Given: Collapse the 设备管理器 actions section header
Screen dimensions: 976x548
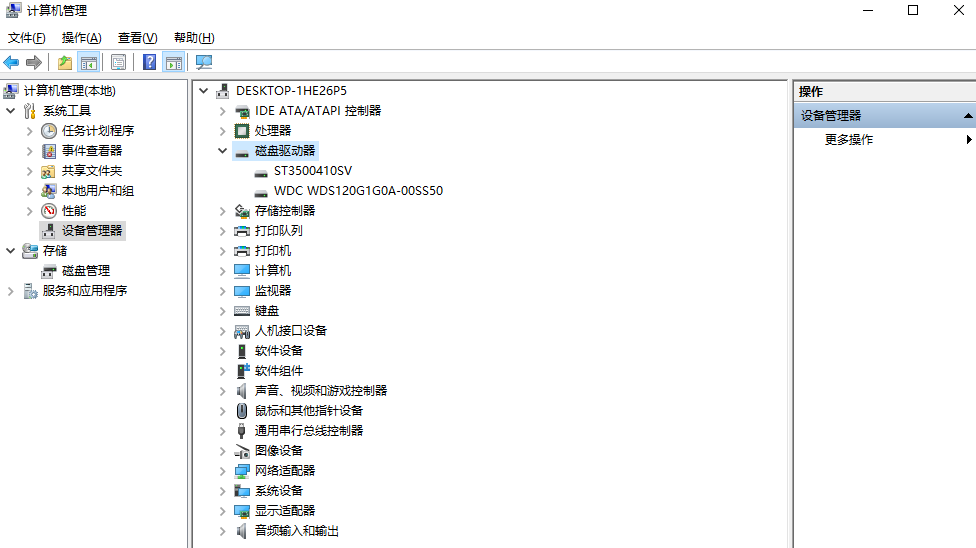Looking at the screenshot, I should coord(967,116).
